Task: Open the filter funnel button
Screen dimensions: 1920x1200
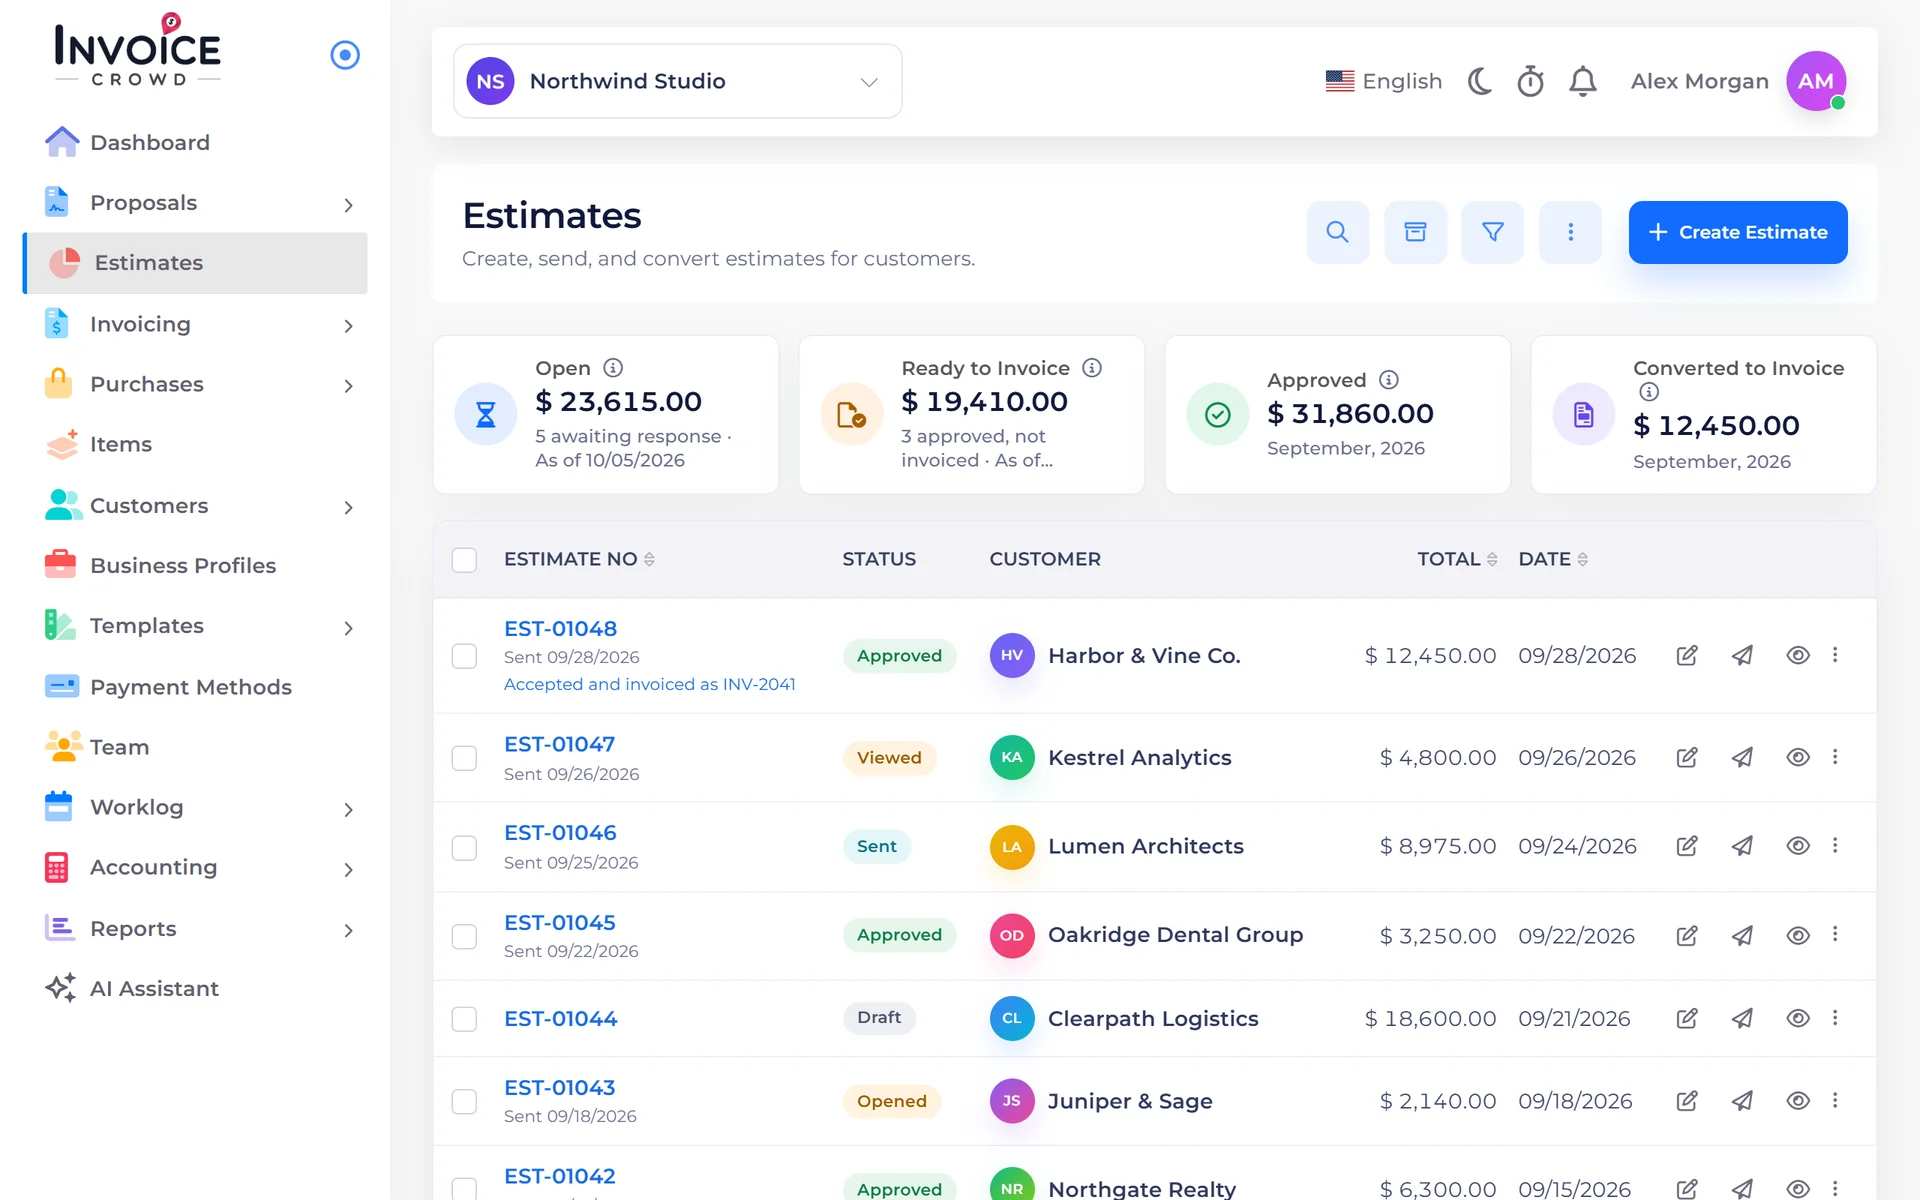Action: 1492,232
